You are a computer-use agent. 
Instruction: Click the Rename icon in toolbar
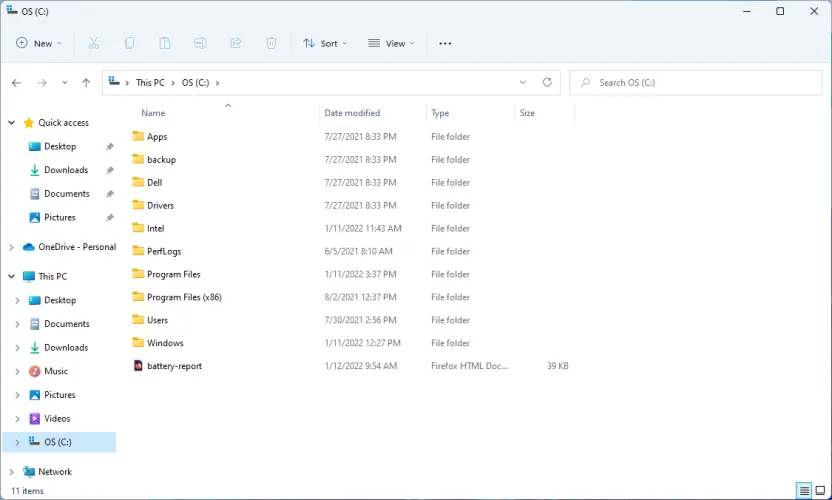pos(200,43)
